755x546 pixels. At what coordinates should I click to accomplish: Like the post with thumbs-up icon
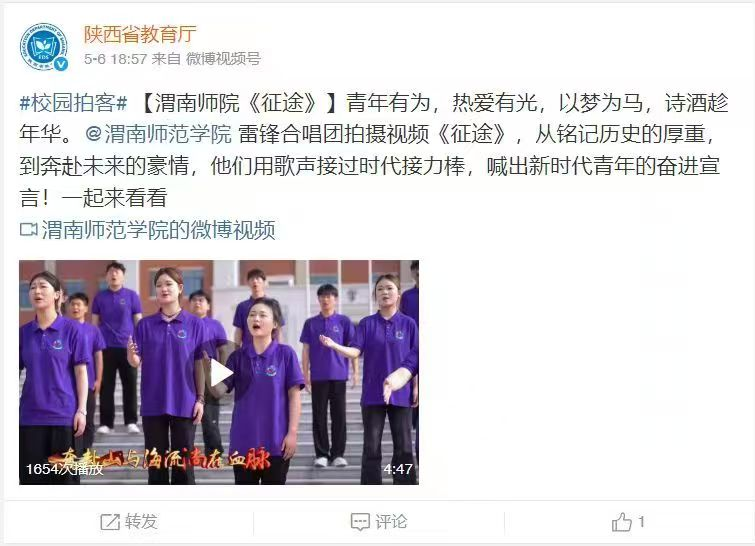[622, 522]
